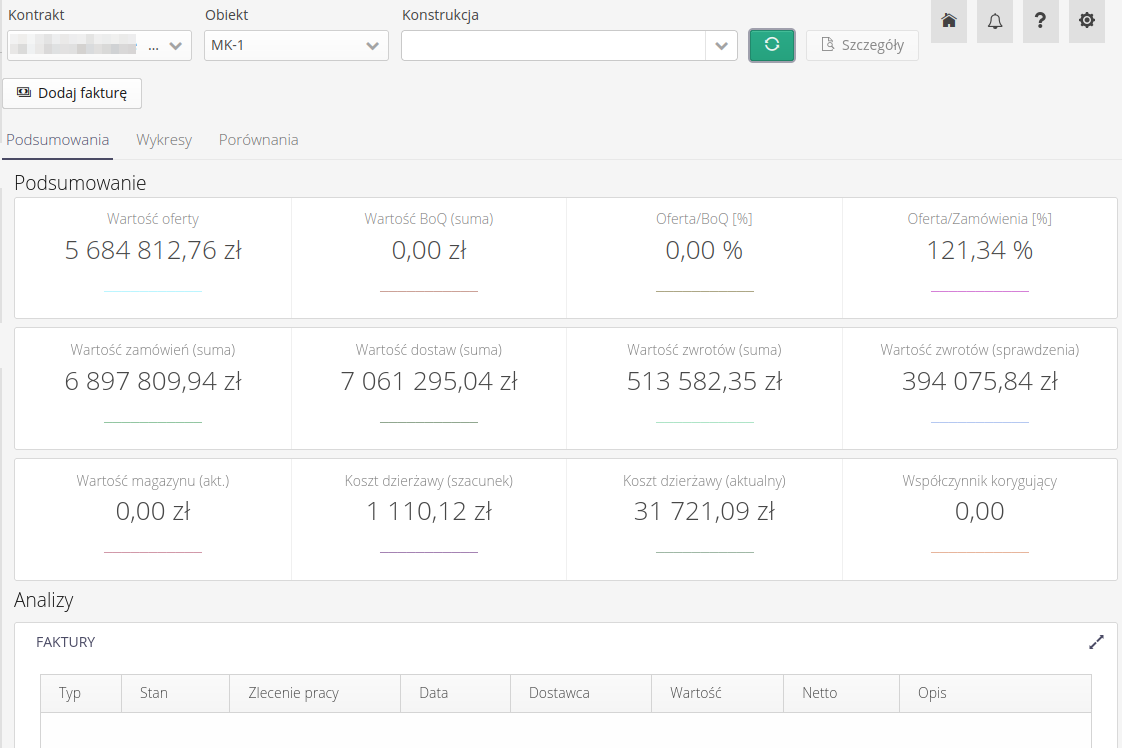
Task: Select the Koszt dzierżawy (aktualny) card
Action: click(x=704, y=519)
